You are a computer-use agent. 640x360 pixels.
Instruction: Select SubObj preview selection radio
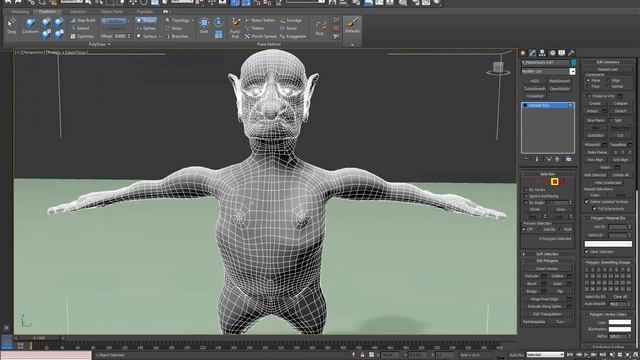540,229
